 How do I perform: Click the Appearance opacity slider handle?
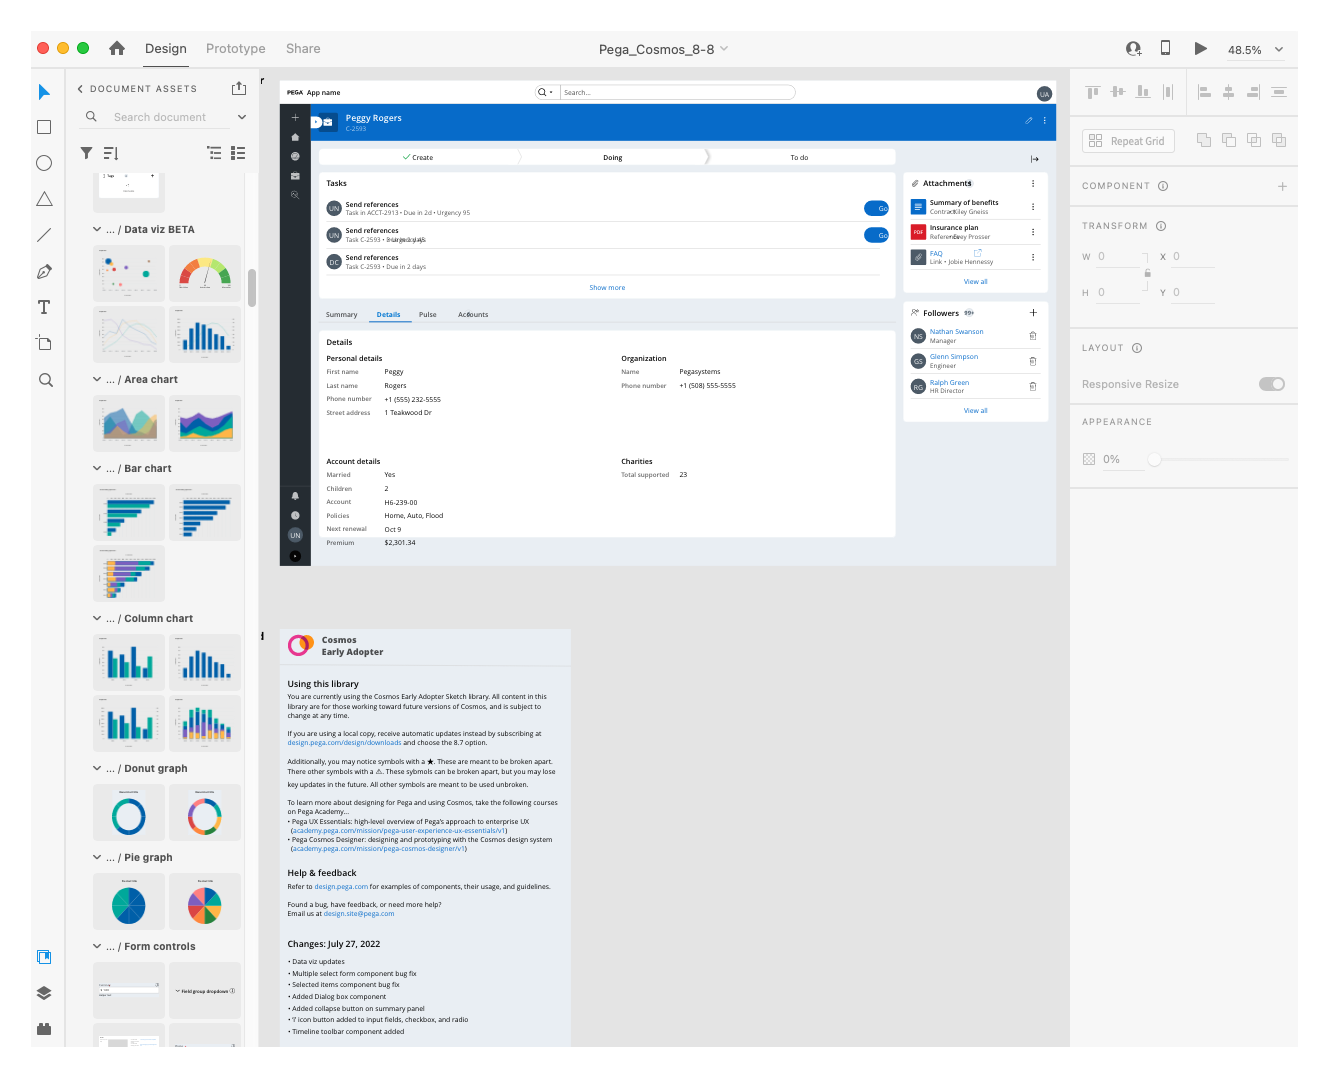(x=1154, y=459)
